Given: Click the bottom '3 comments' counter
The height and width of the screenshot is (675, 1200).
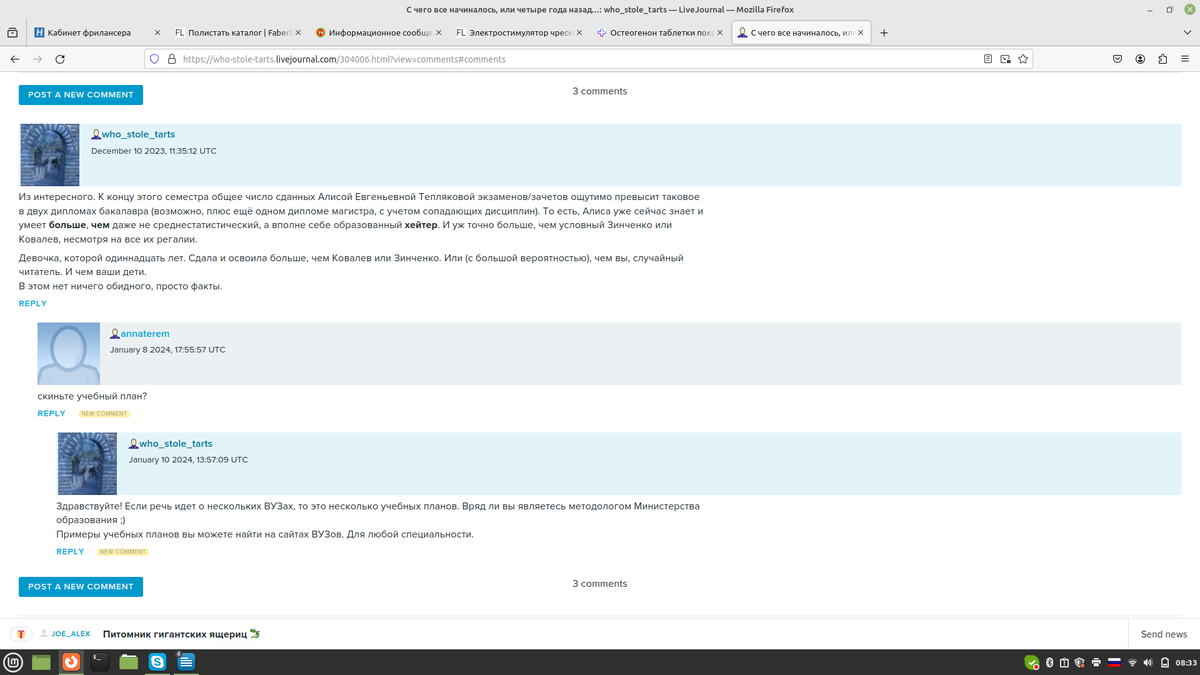Looking at the screenshot, I should [x=600, y=584].
